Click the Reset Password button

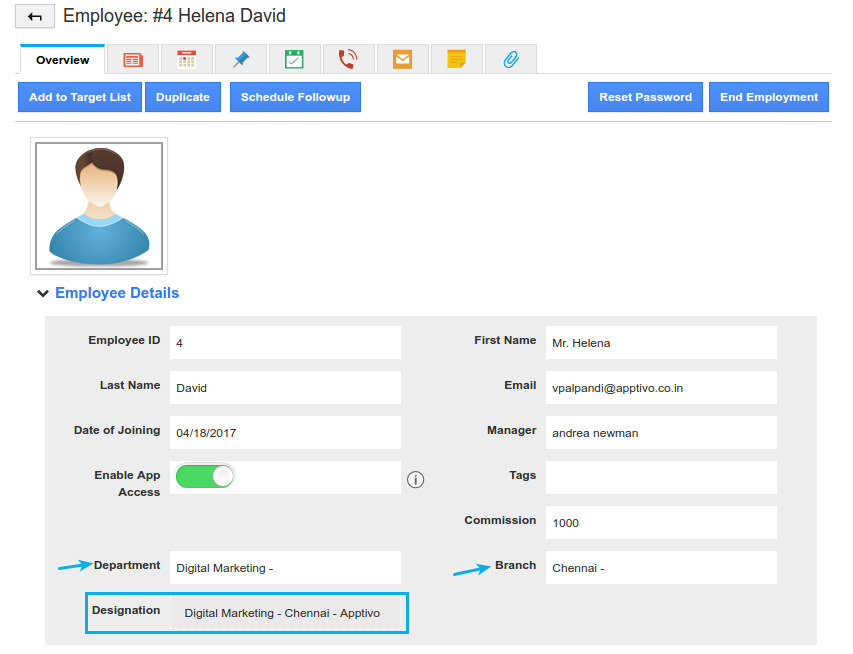coord(645,96)
